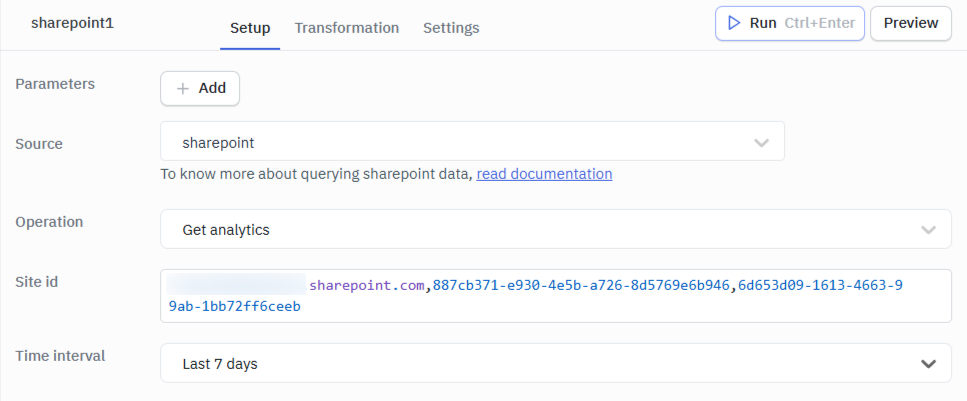
Task: Expand the Time interval chevron arrow
Action: pos(928,363)
